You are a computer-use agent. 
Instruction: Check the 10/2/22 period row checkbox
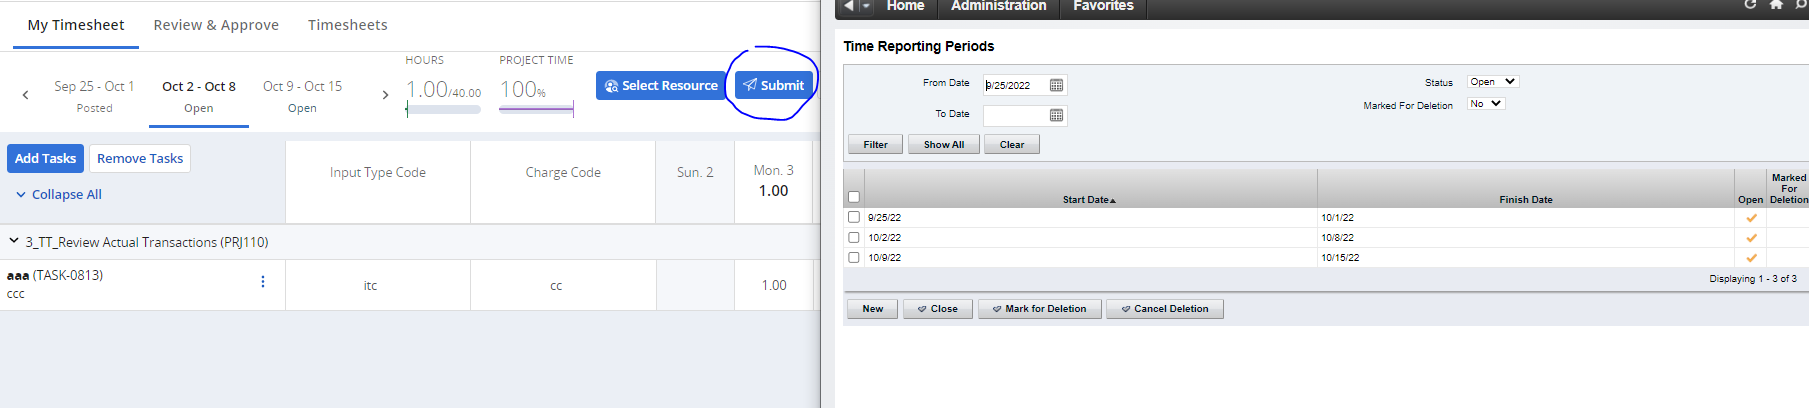854,237
